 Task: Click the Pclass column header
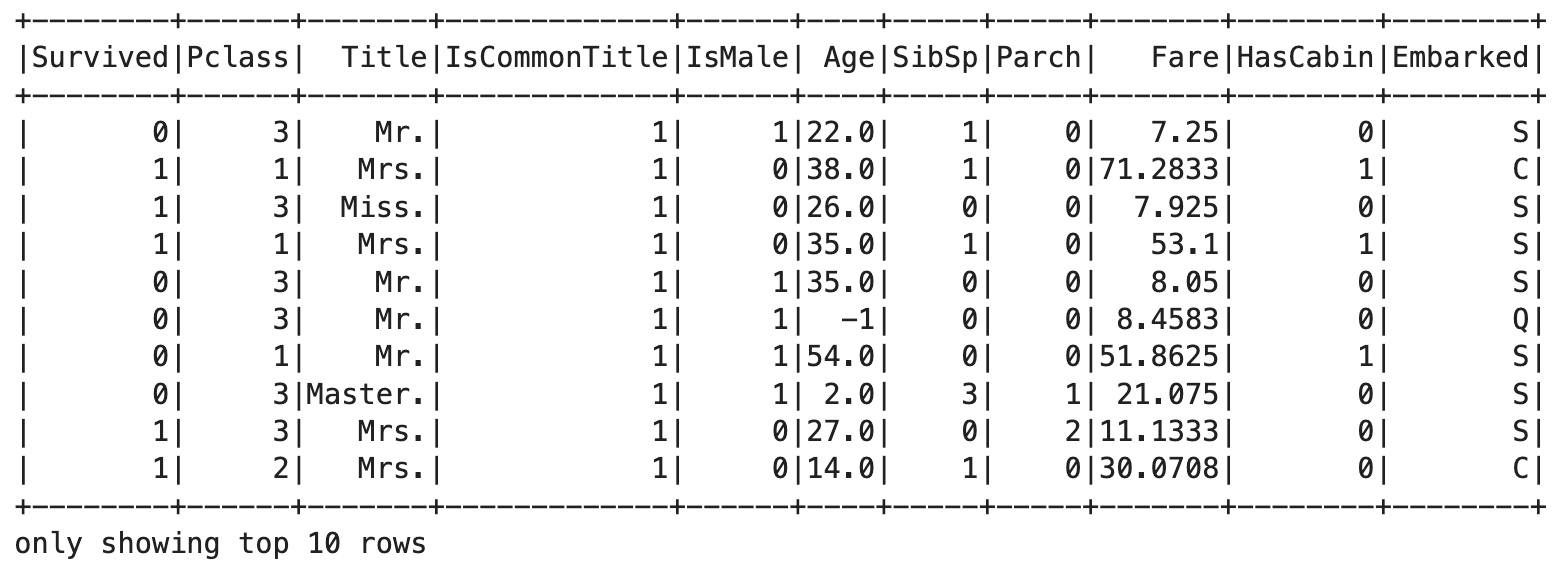point(238,58)
